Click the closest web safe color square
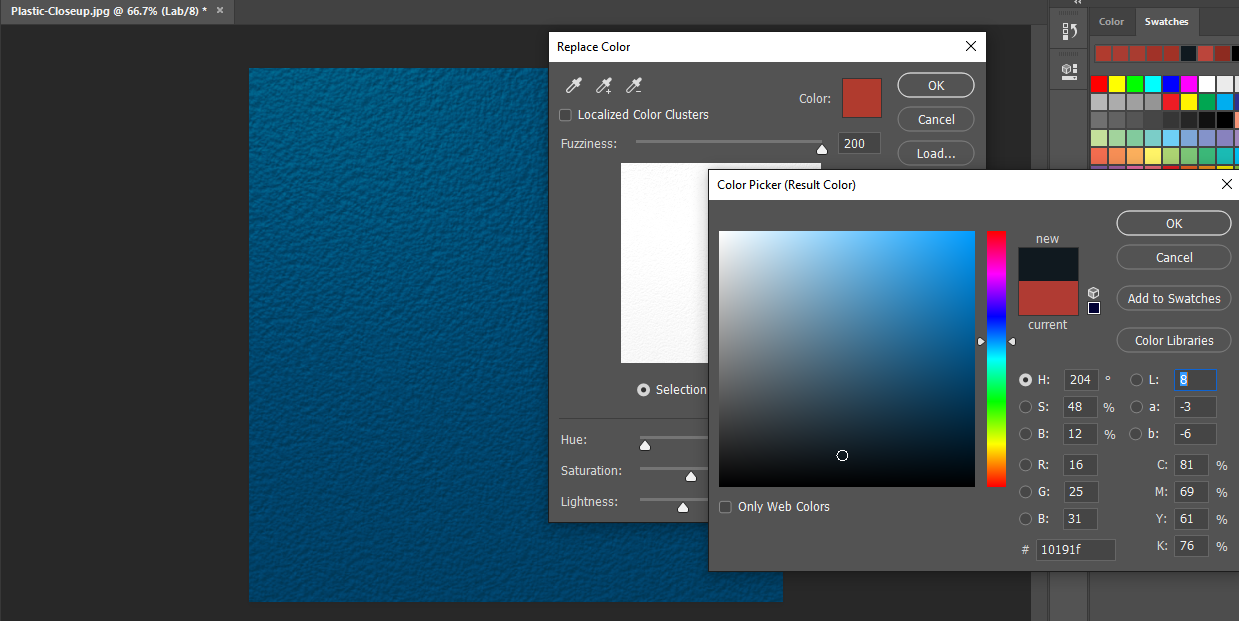Screen dimensions: 1239x621 (x=1094, y=308)
